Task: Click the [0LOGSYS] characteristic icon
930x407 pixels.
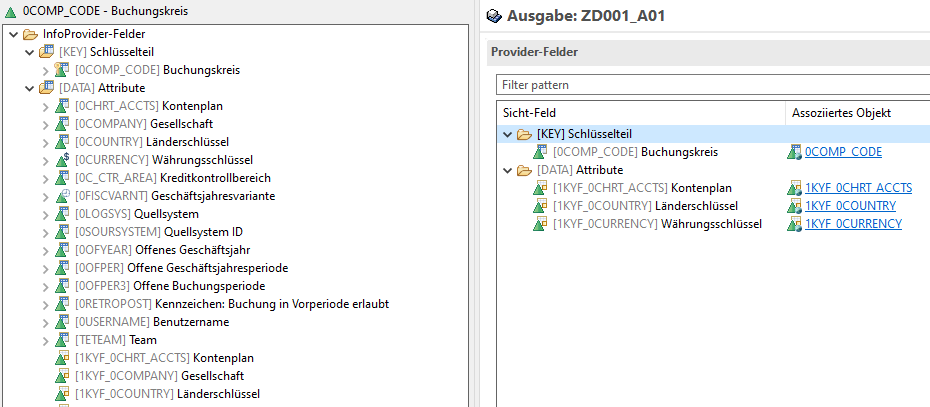Action: tap(62, 214)
